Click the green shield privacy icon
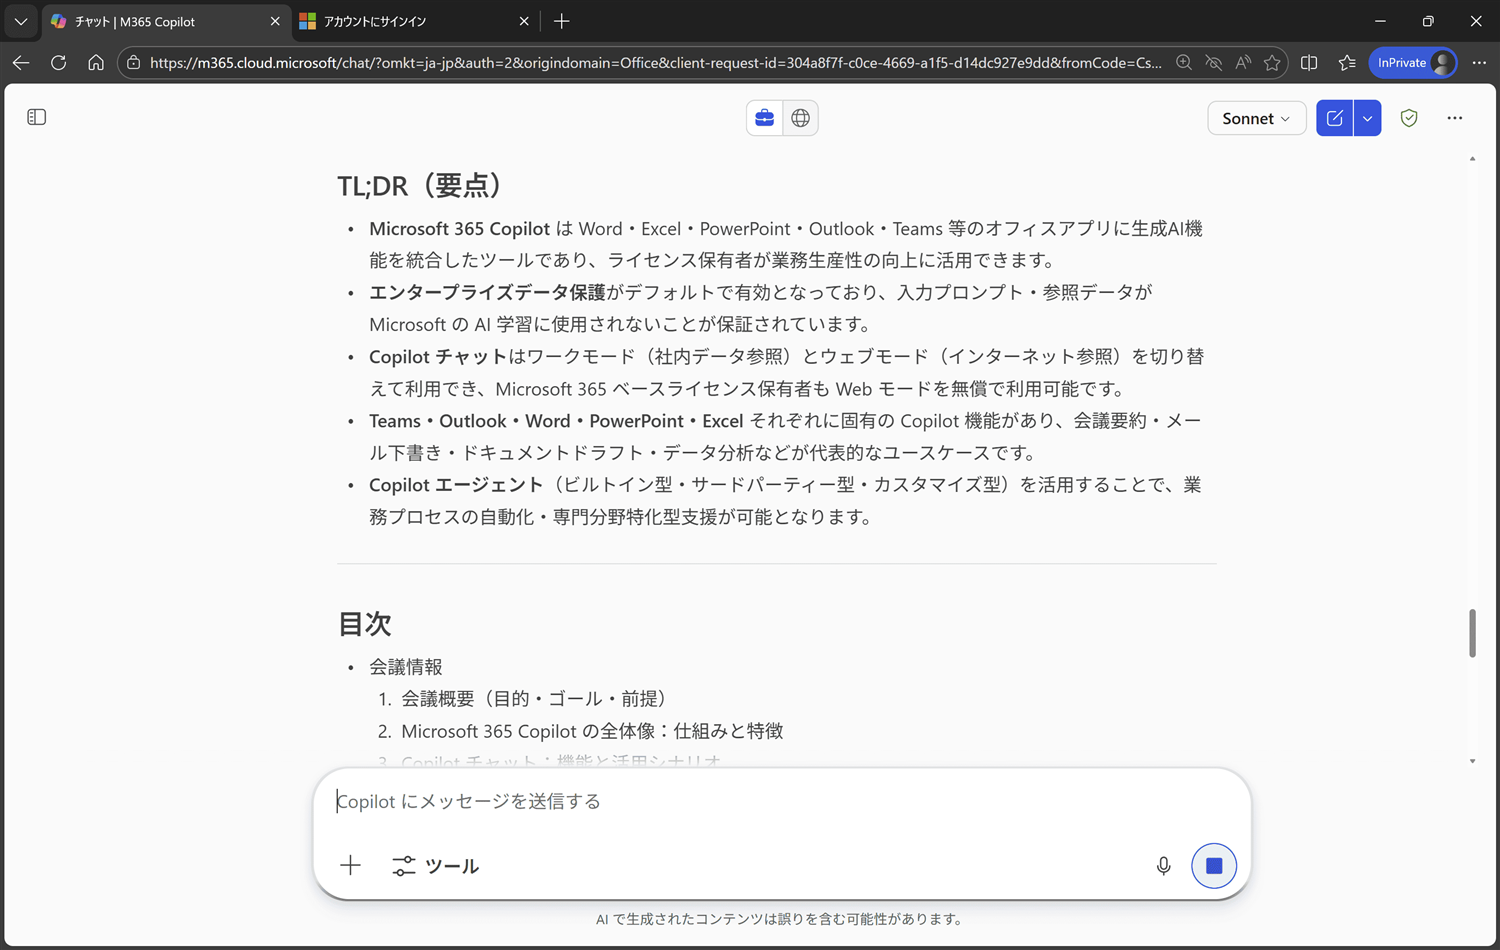The width and height of the screenshot is (1500, 950). (x=1409, y=117)
